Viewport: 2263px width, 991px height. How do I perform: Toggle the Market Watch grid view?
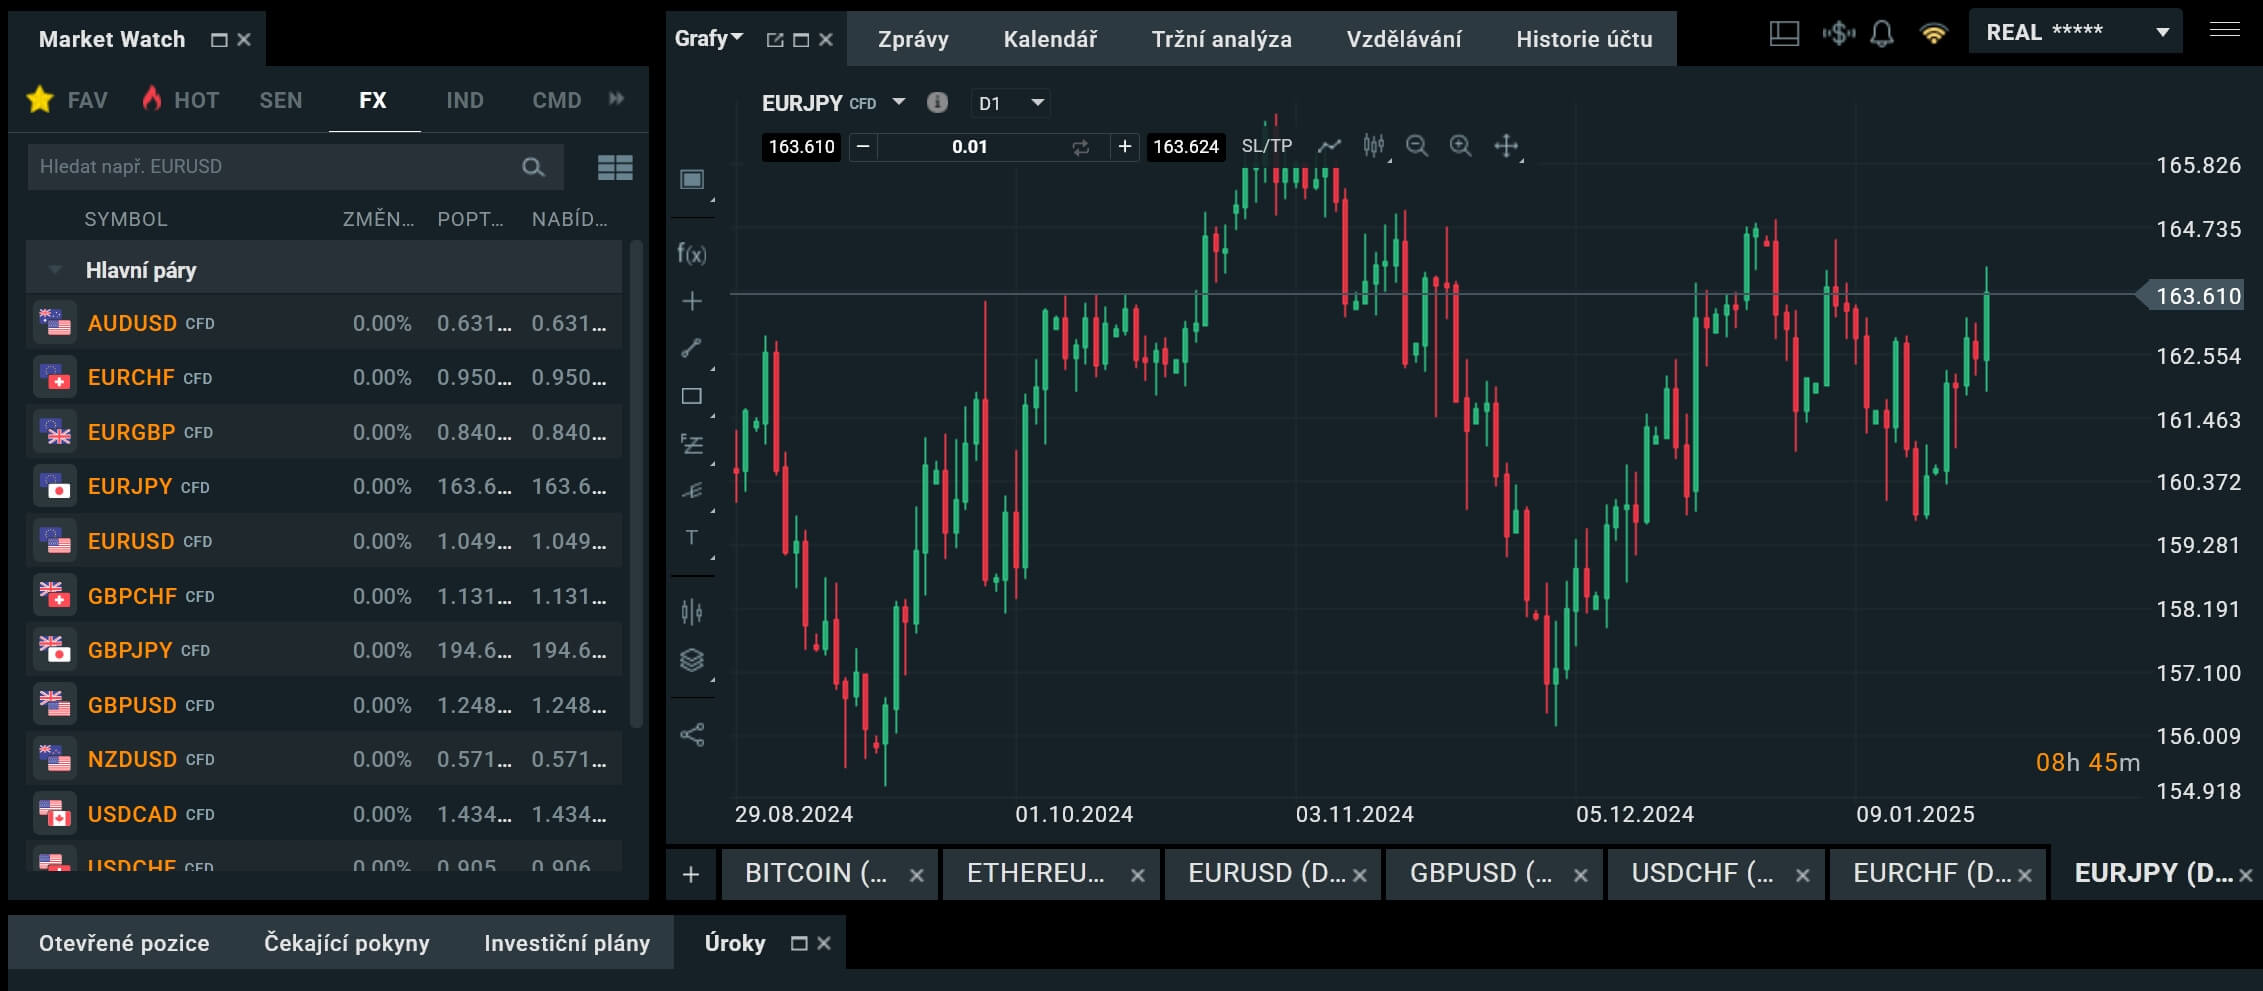click(x=614, y=167)
